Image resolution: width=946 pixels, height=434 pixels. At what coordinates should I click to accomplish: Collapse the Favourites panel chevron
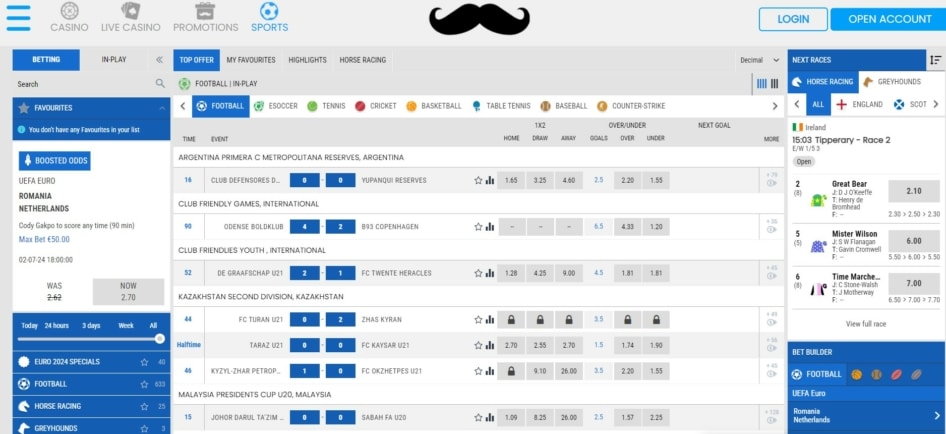click(x=160, y=107)
